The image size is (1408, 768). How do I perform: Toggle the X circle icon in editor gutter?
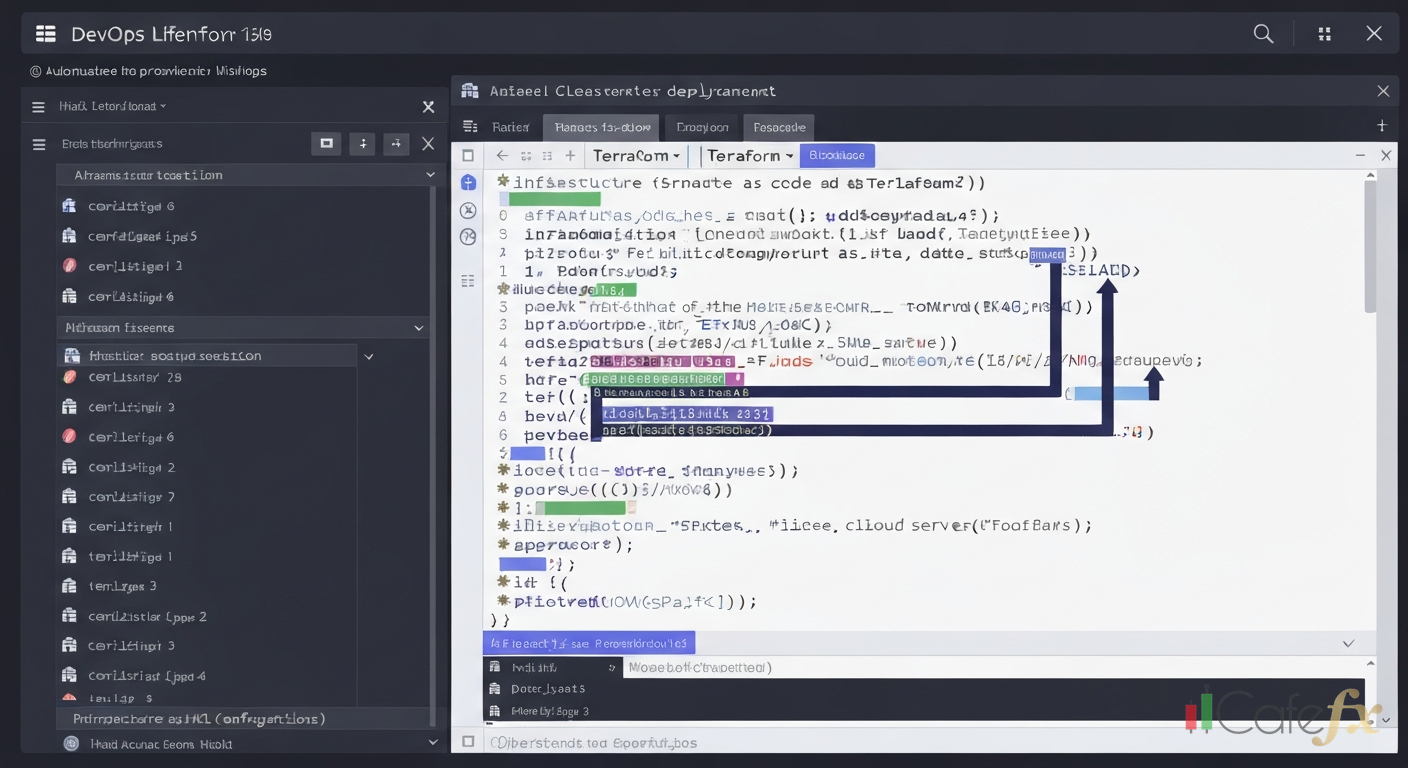click(468, 210)
